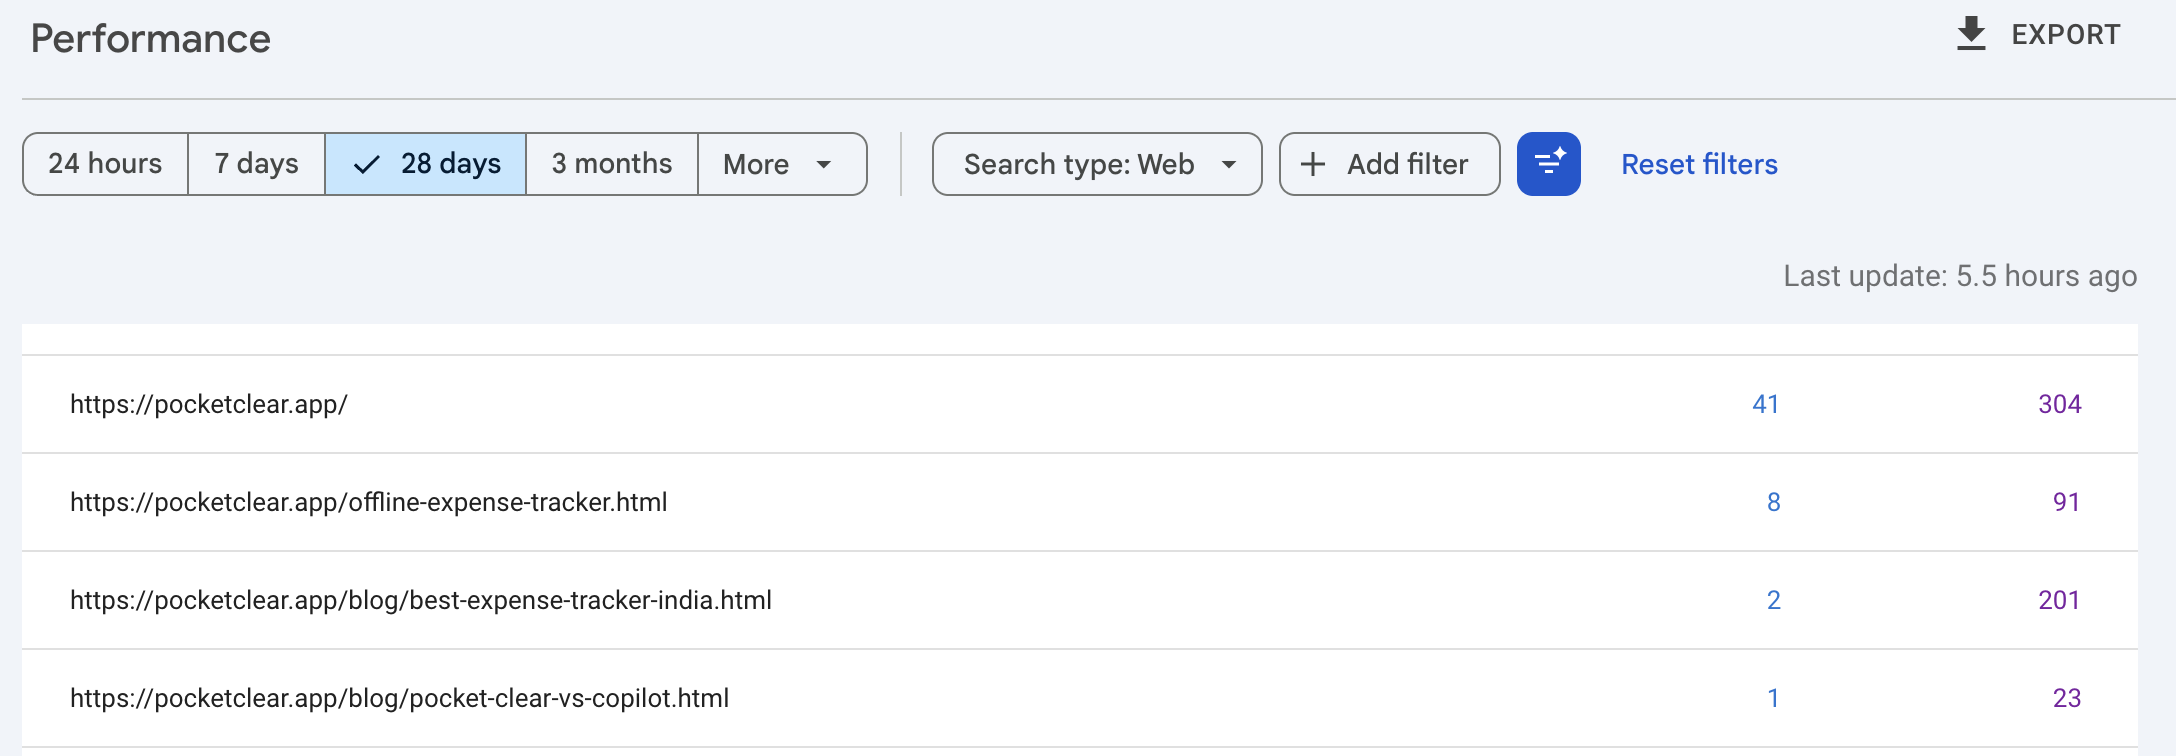Click the 201 impressions value
The width and height of the screenshot is (2176, 756).
(x=2059, y=600)
